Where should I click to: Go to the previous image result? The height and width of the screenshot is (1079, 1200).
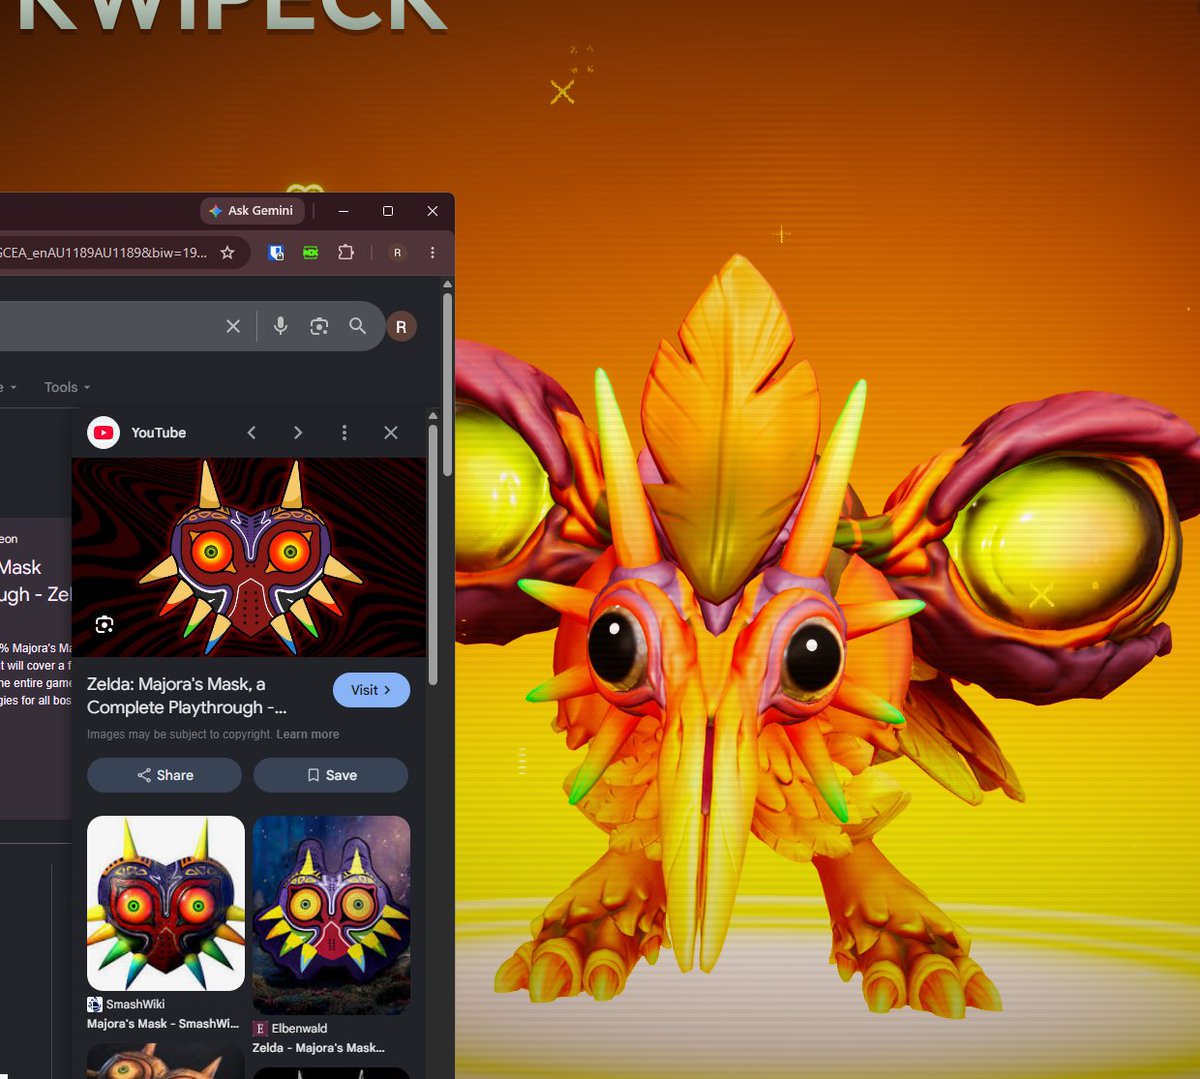click(x=252, y=432)
